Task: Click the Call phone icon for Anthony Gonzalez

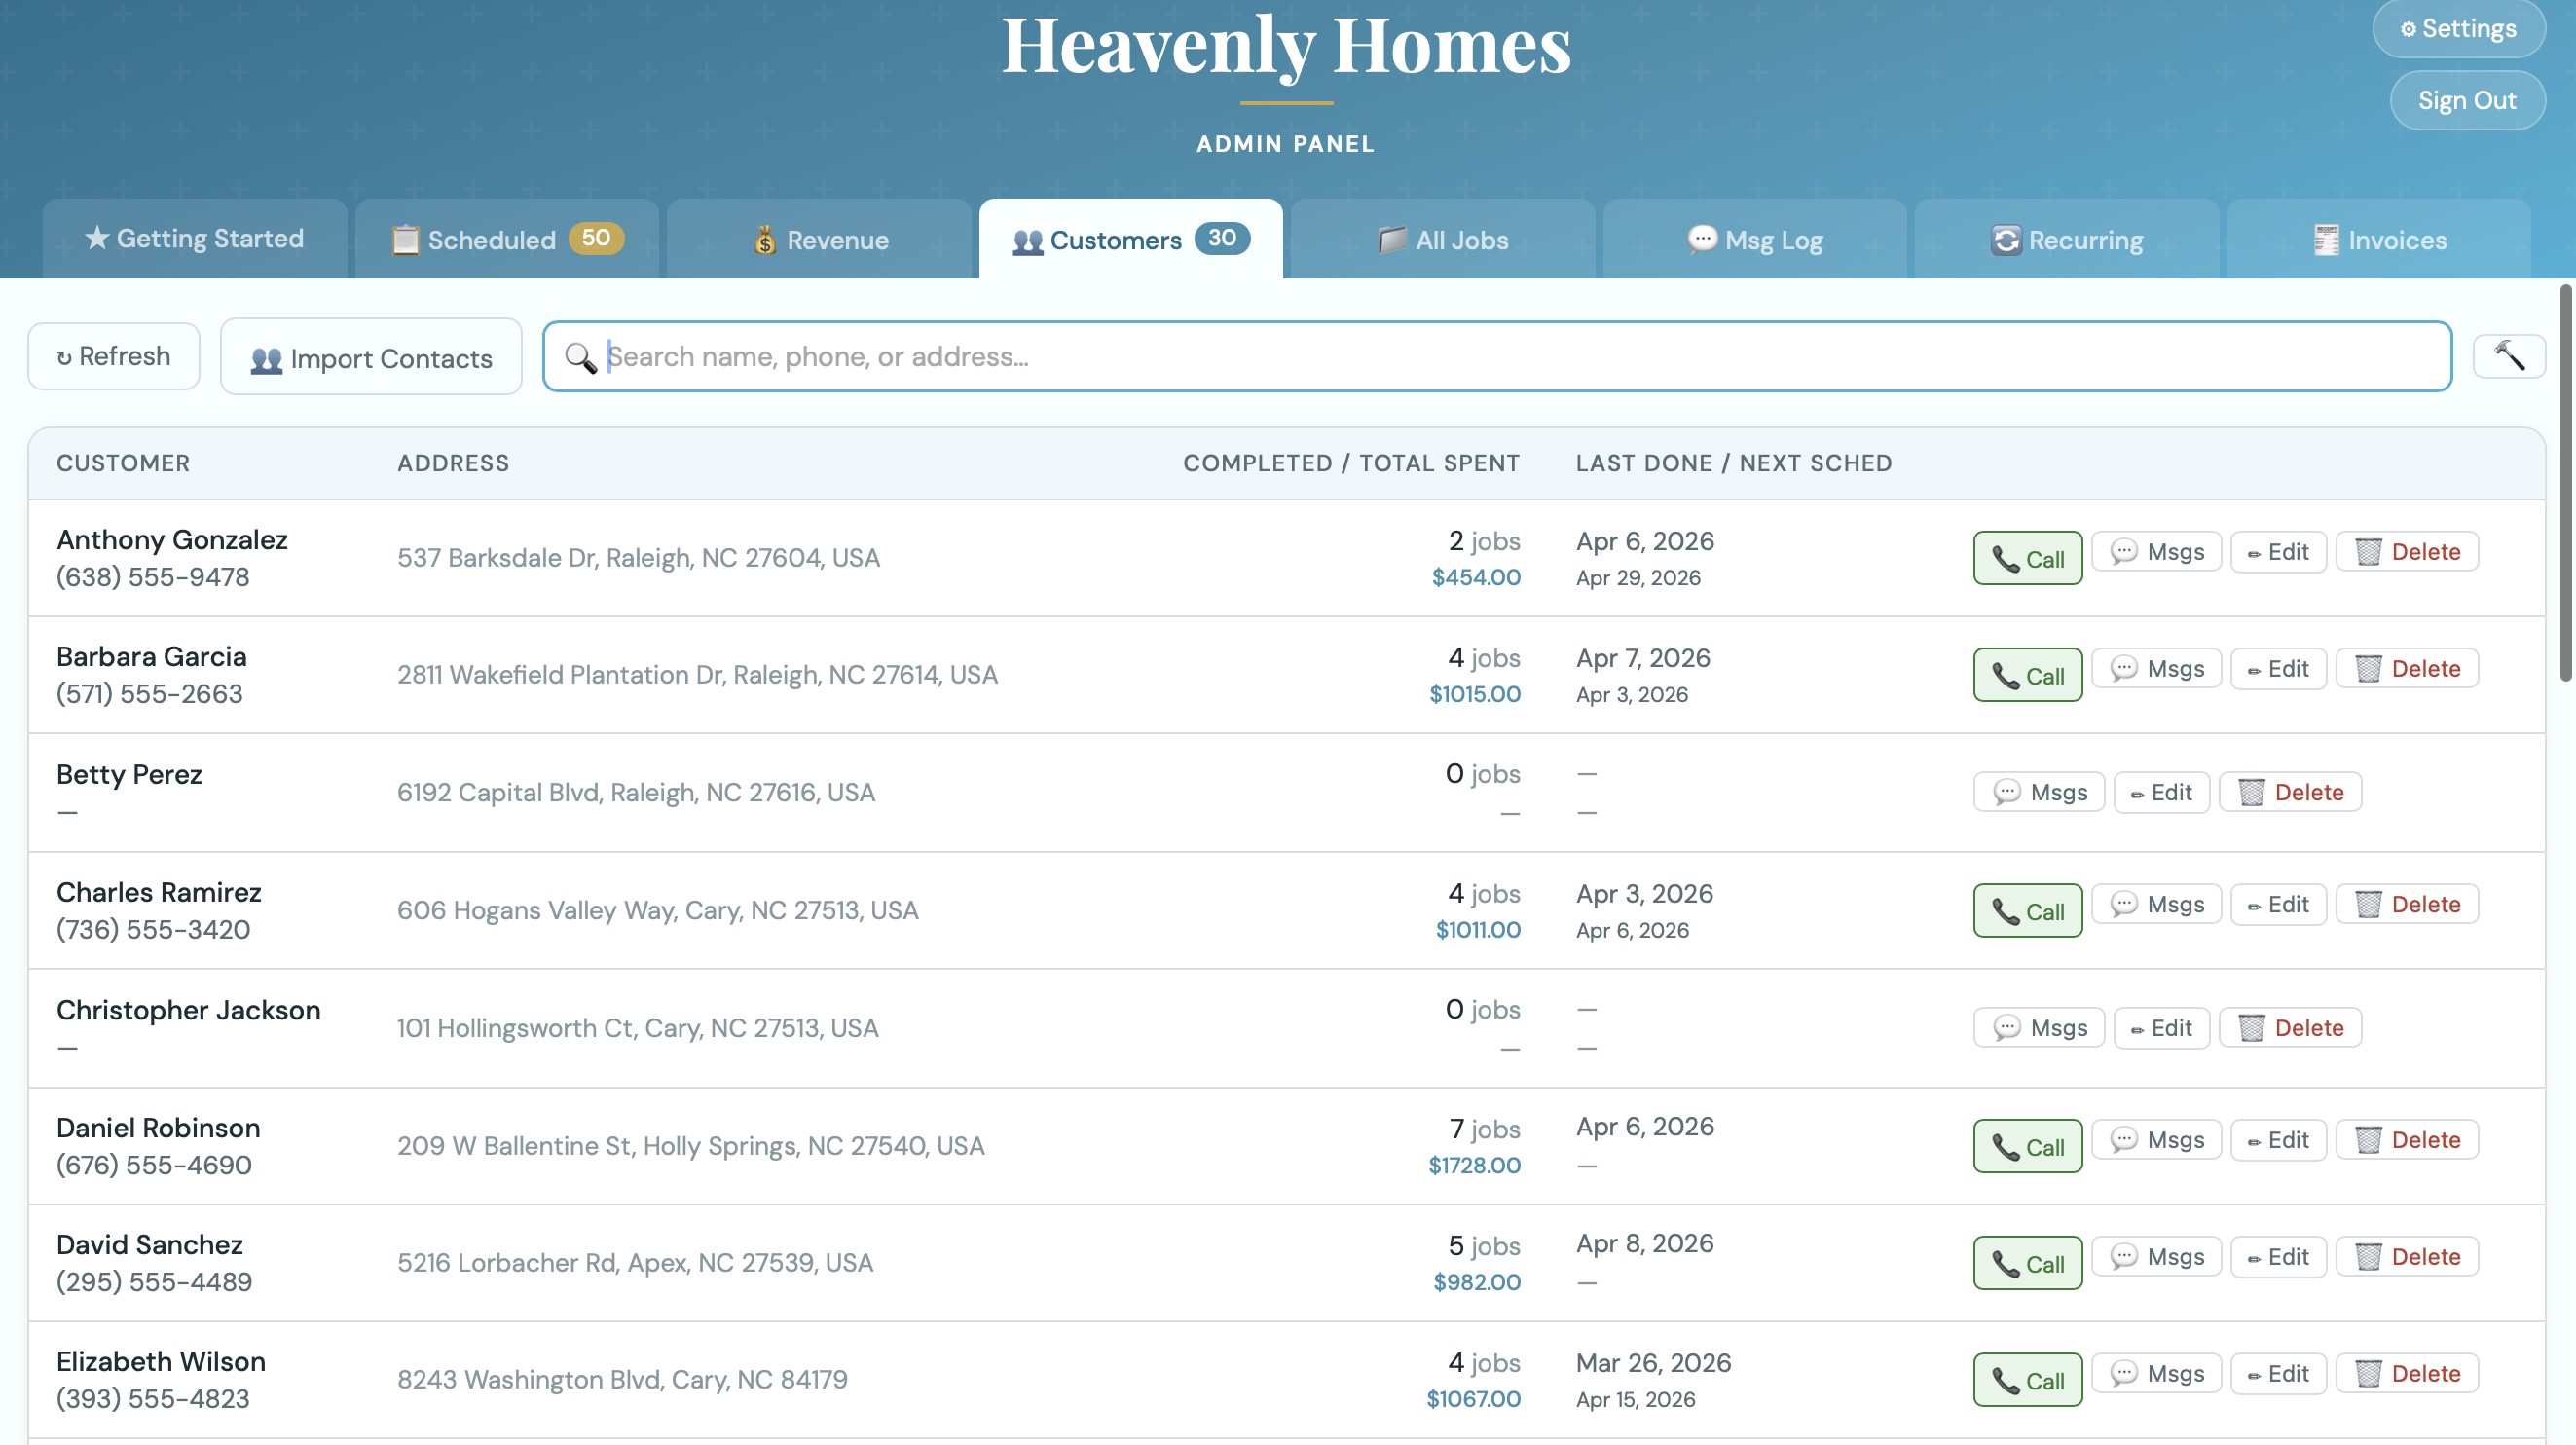Action: coord(2007,558)
